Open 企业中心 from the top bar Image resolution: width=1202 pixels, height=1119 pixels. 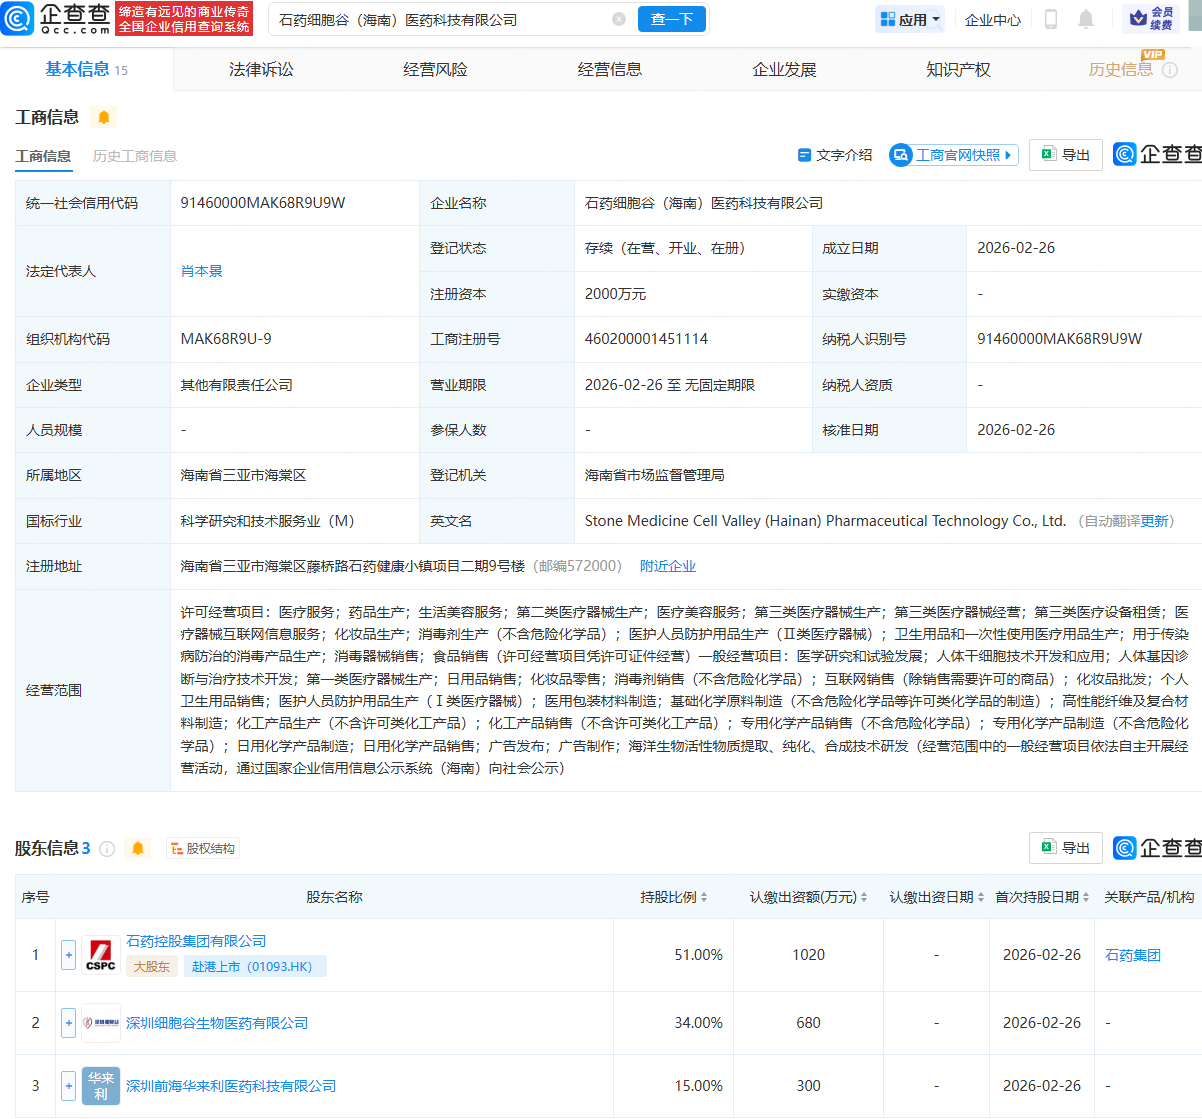click(992, 19)
